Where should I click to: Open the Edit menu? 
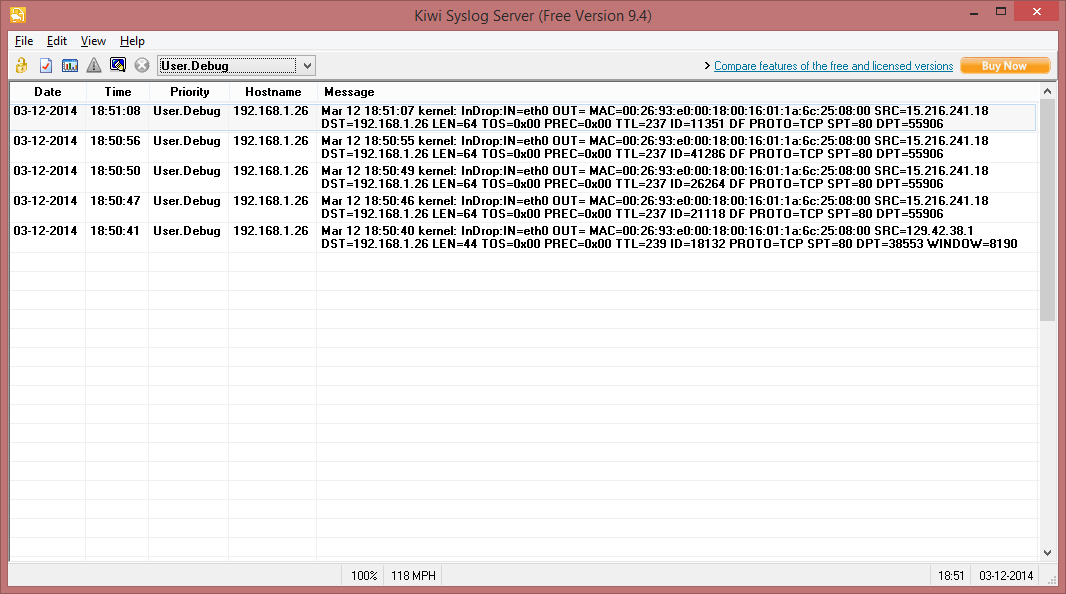coord(56,41)
